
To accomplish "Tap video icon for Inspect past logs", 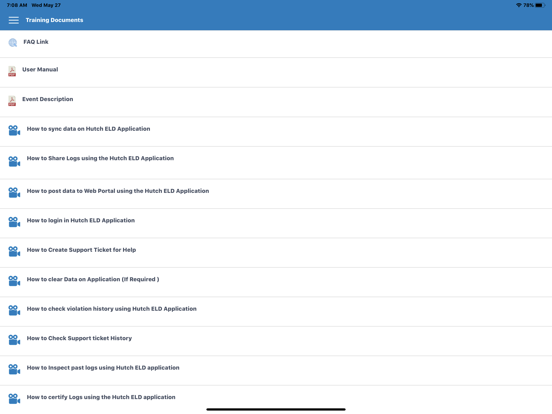I will [14, 369].
